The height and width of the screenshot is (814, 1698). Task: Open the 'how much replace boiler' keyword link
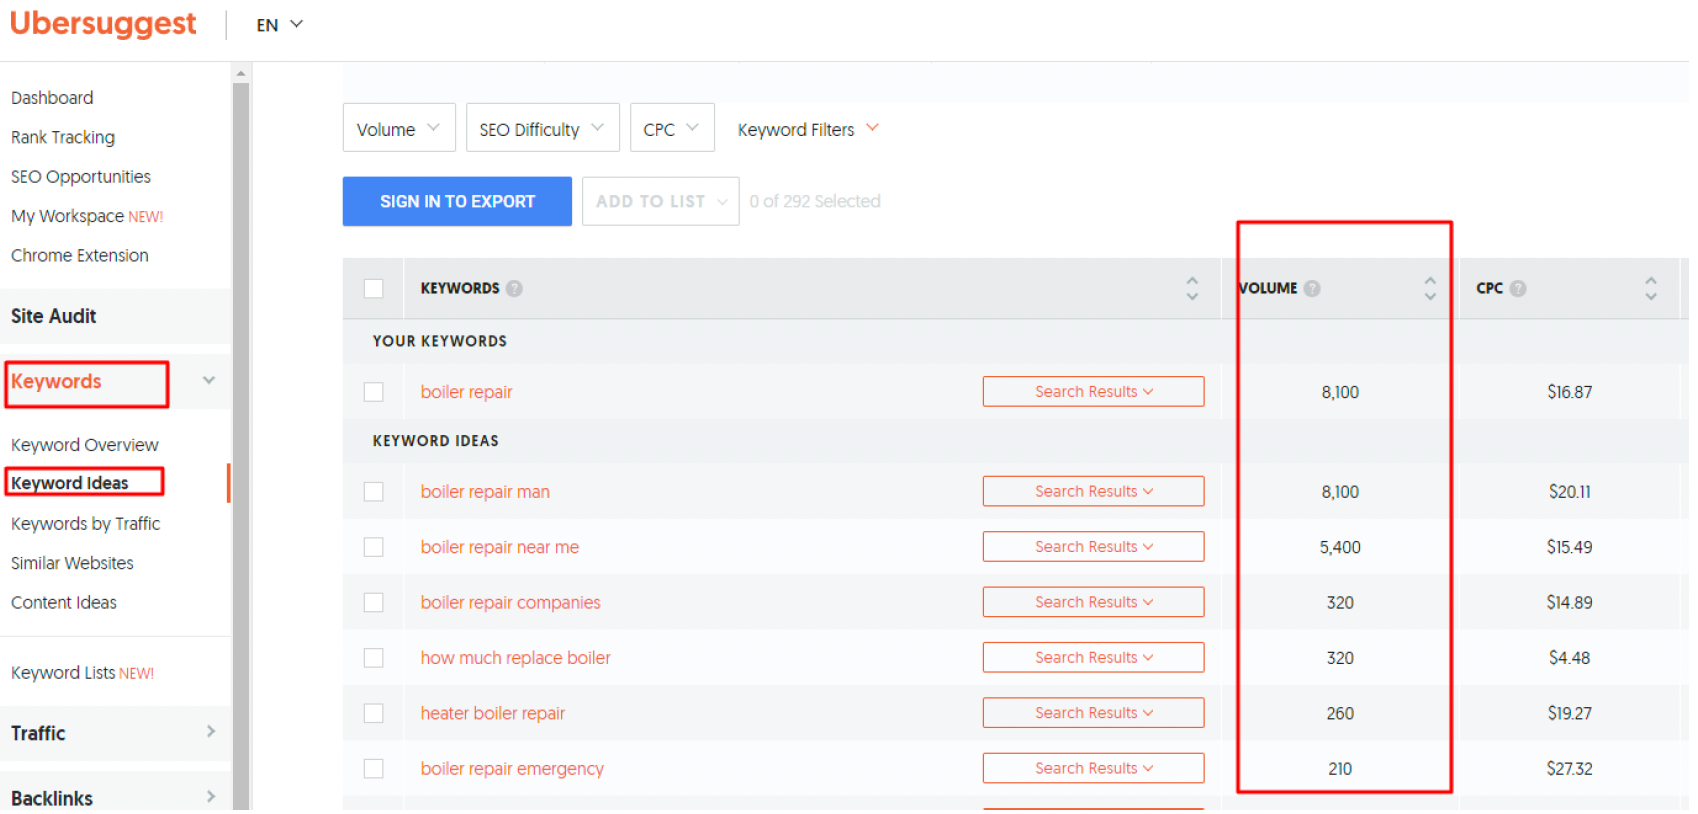pos(515,658)
